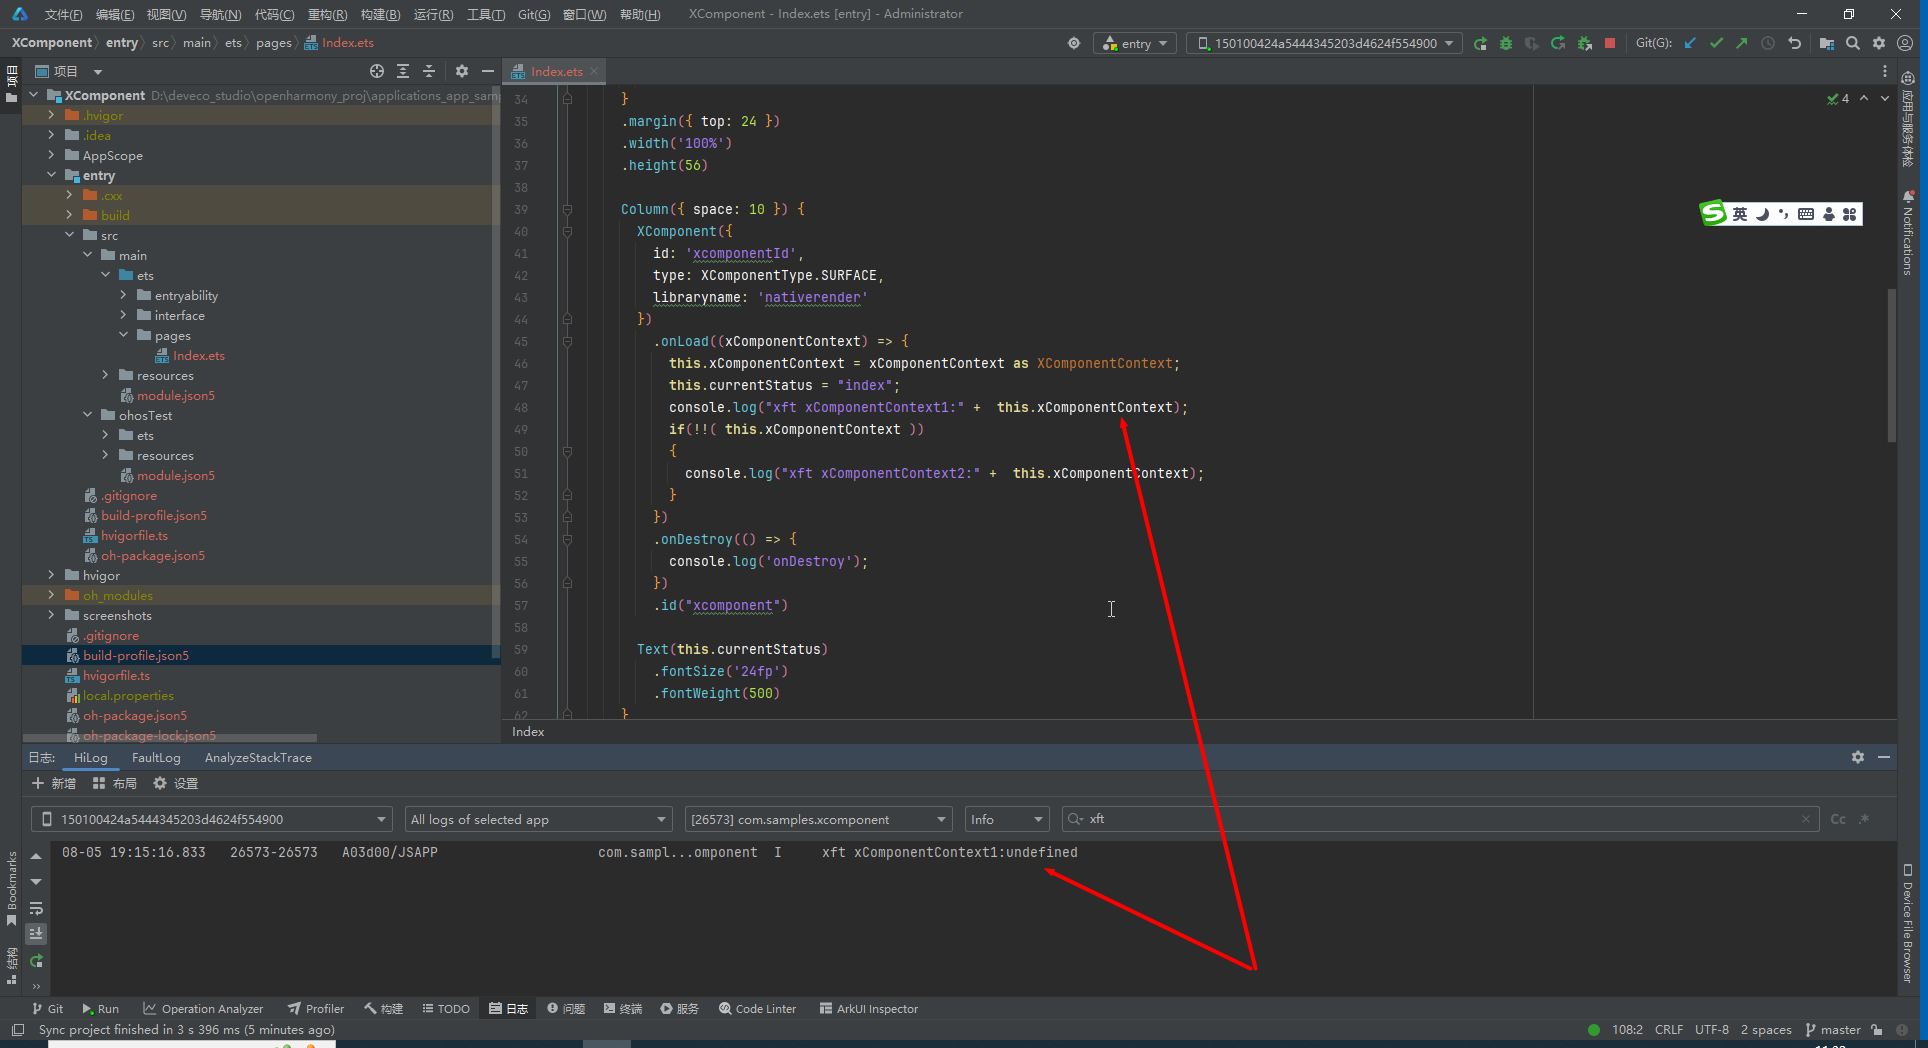Open IDE settings gear in top toolbar
Screen dimensions: 1928x1048
click(x=1879, y=44)
